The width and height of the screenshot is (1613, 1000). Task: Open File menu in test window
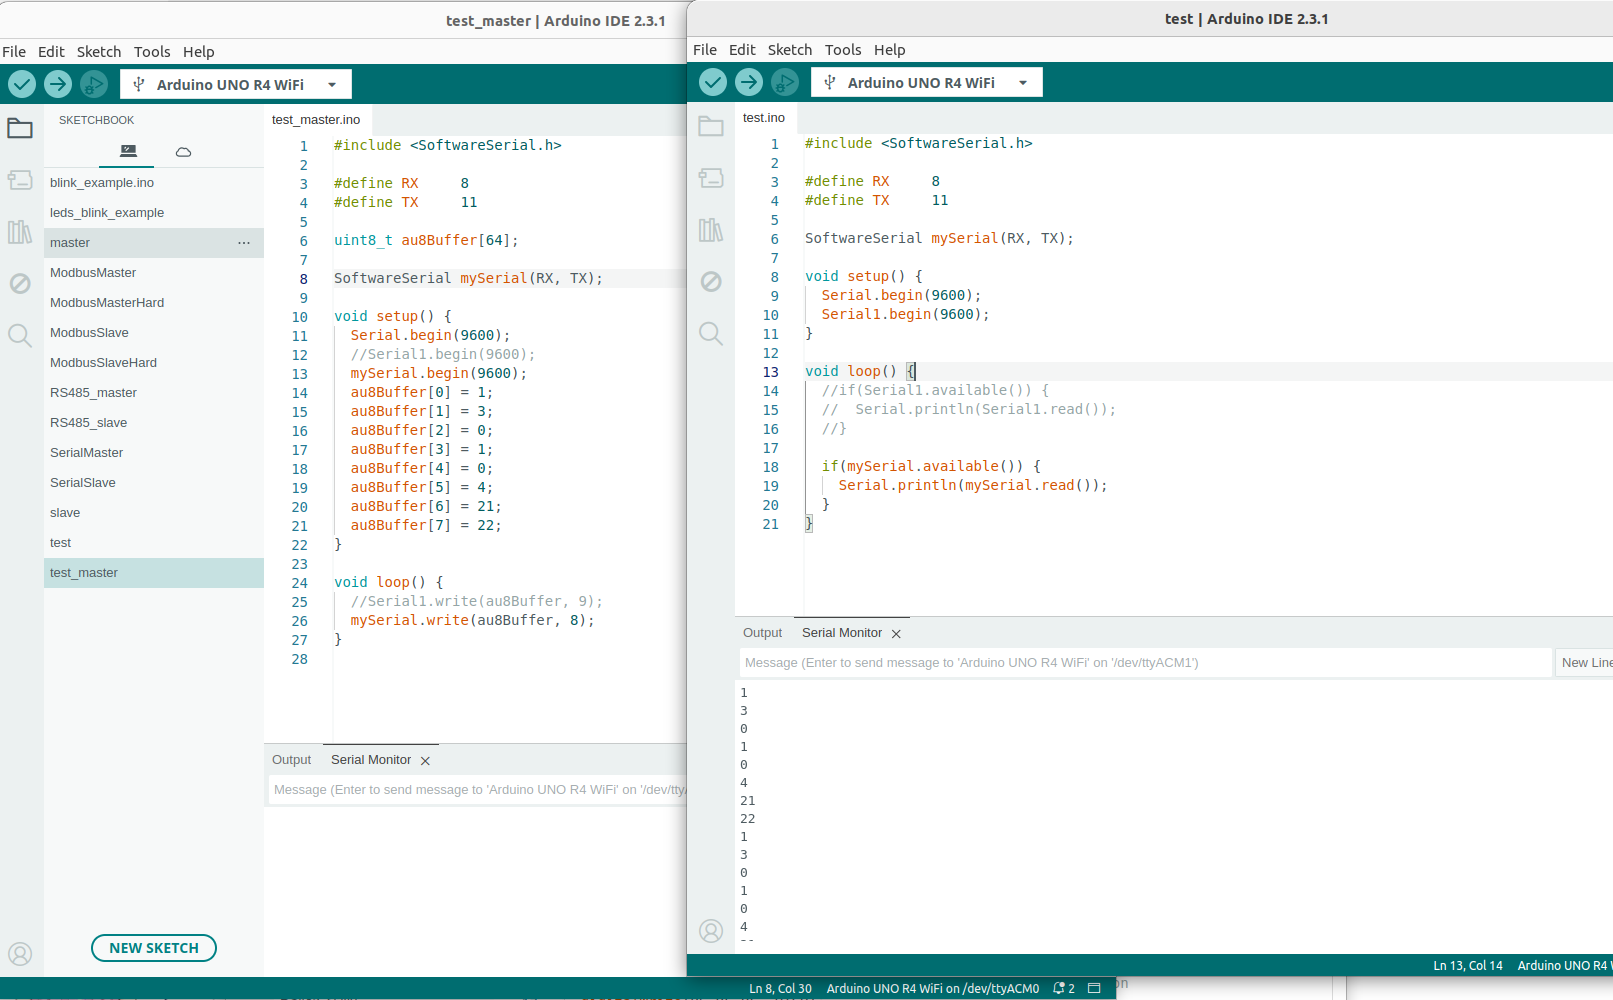click(705, 50)
